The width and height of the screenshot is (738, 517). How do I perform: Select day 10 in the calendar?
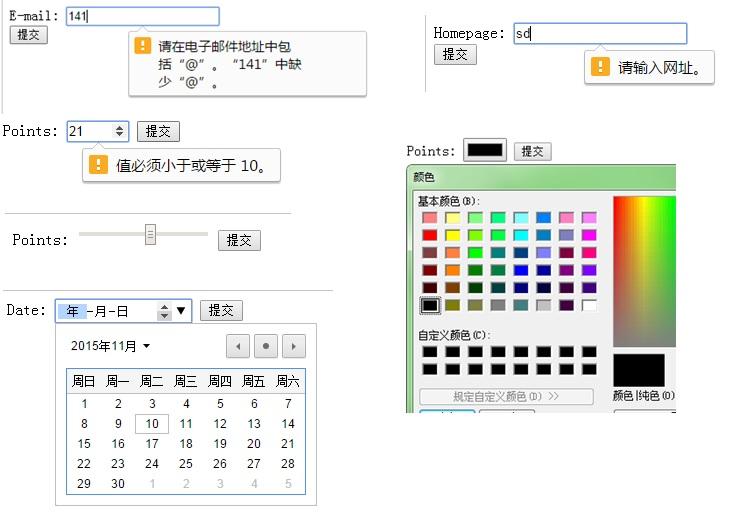click(x=152, y=424)
